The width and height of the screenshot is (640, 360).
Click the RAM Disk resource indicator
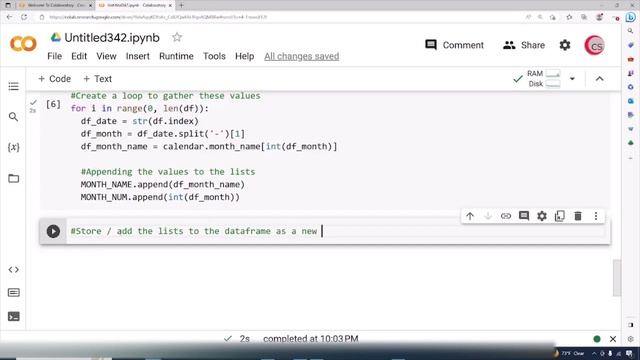click(x=543, y=78)
